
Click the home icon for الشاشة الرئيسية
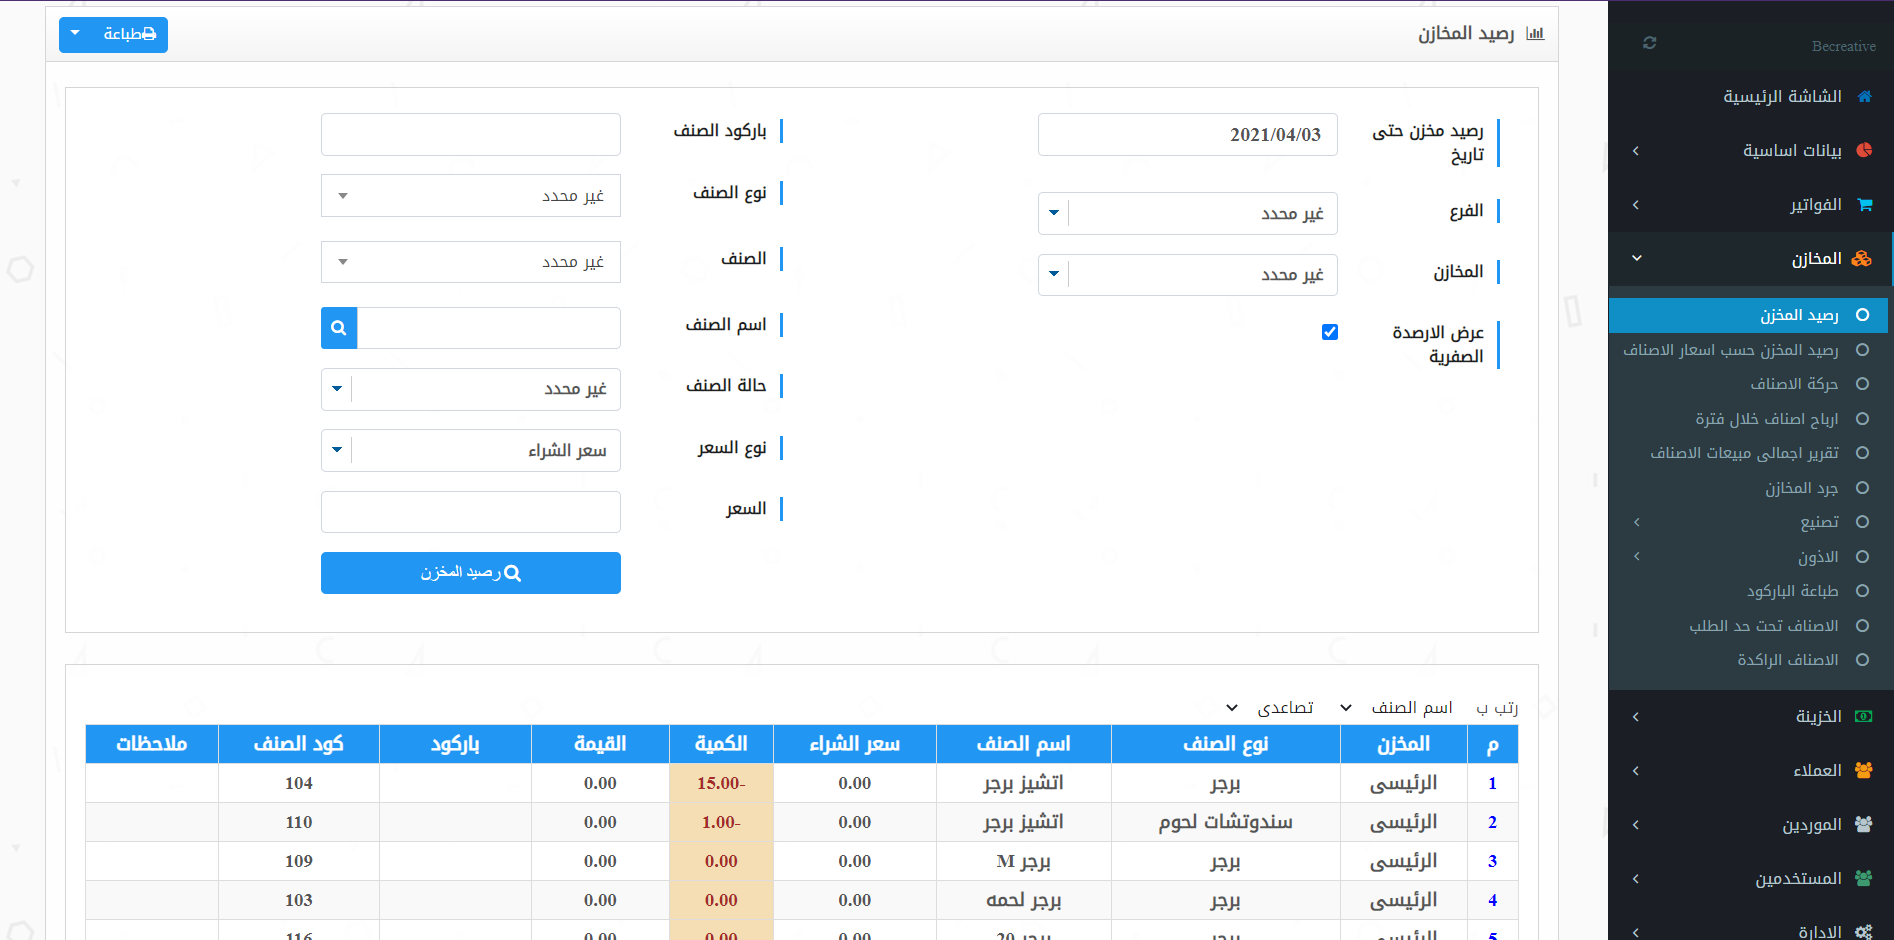tap(1864, 97)
